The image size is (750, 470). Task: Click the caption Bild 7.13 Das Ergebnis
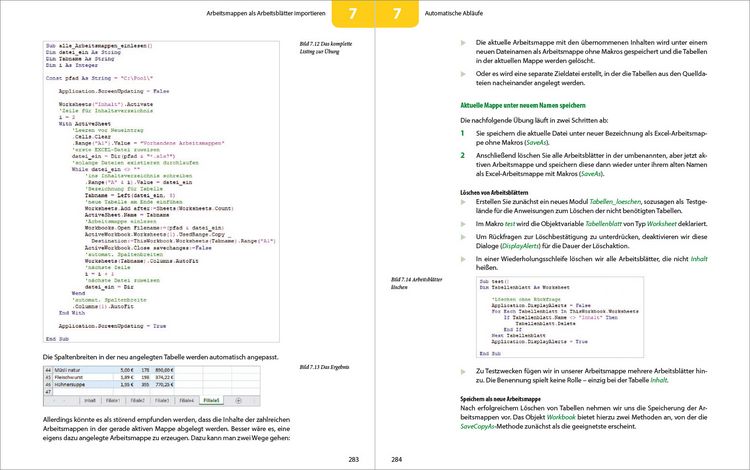[324, 367]
